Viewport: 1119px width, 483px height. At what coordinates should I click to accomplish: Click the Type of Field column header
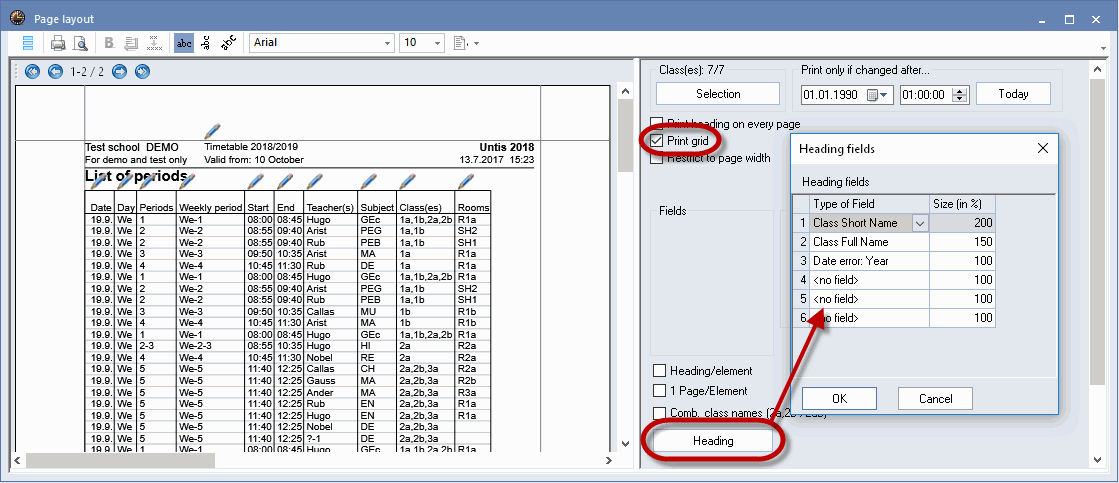click(870, 204)
